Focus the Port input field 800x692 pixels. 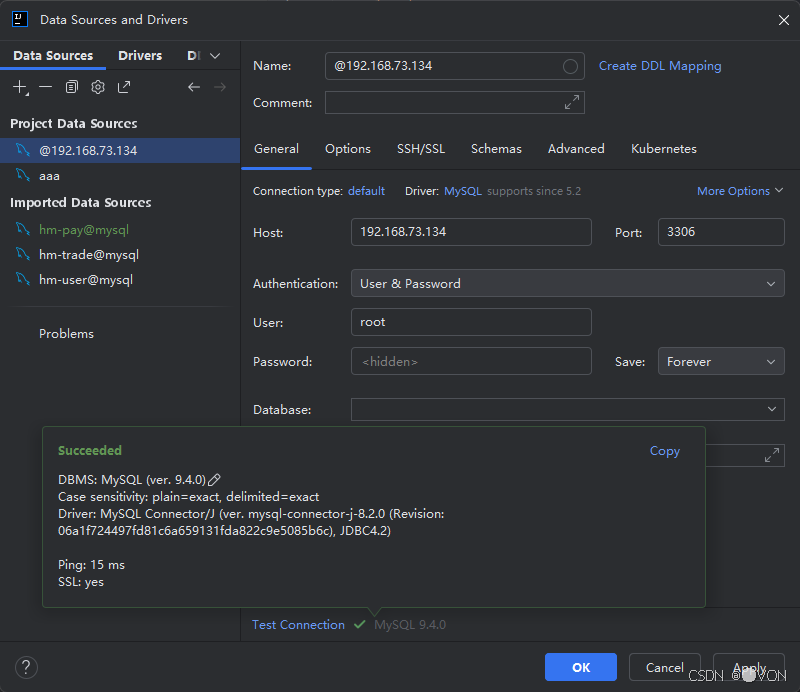coord(721,232)
